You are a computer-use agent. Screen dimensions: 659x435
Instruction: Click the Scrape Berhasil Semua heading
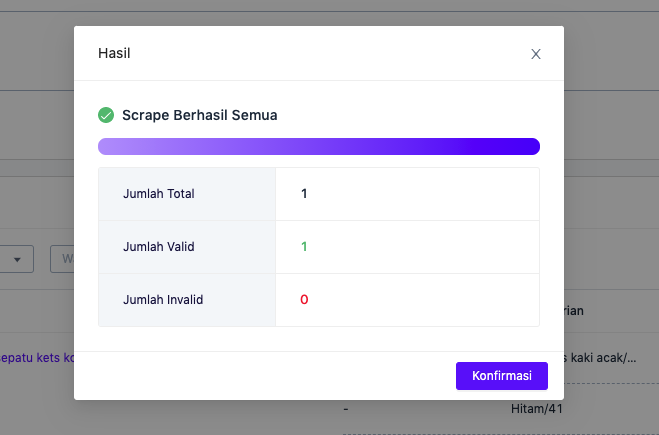(200, 115)
